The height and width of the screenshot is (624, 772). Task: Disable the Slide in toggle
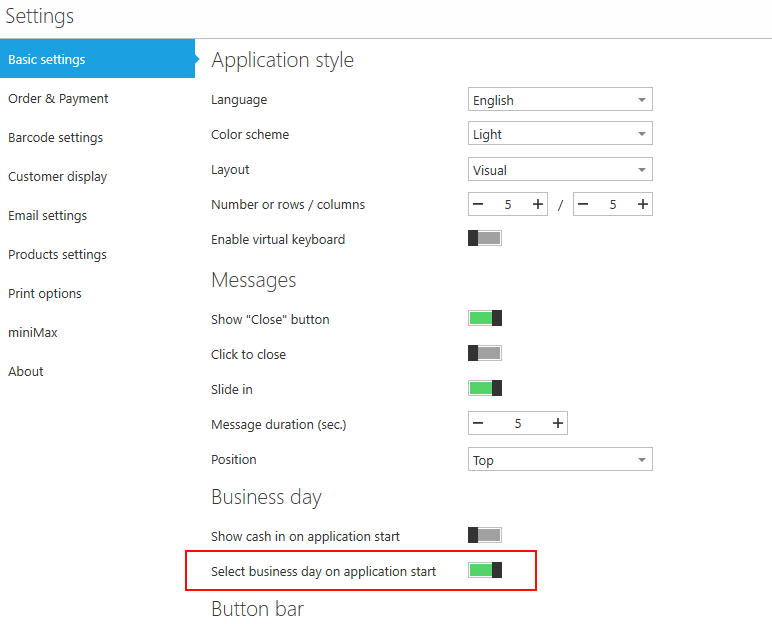485,389
